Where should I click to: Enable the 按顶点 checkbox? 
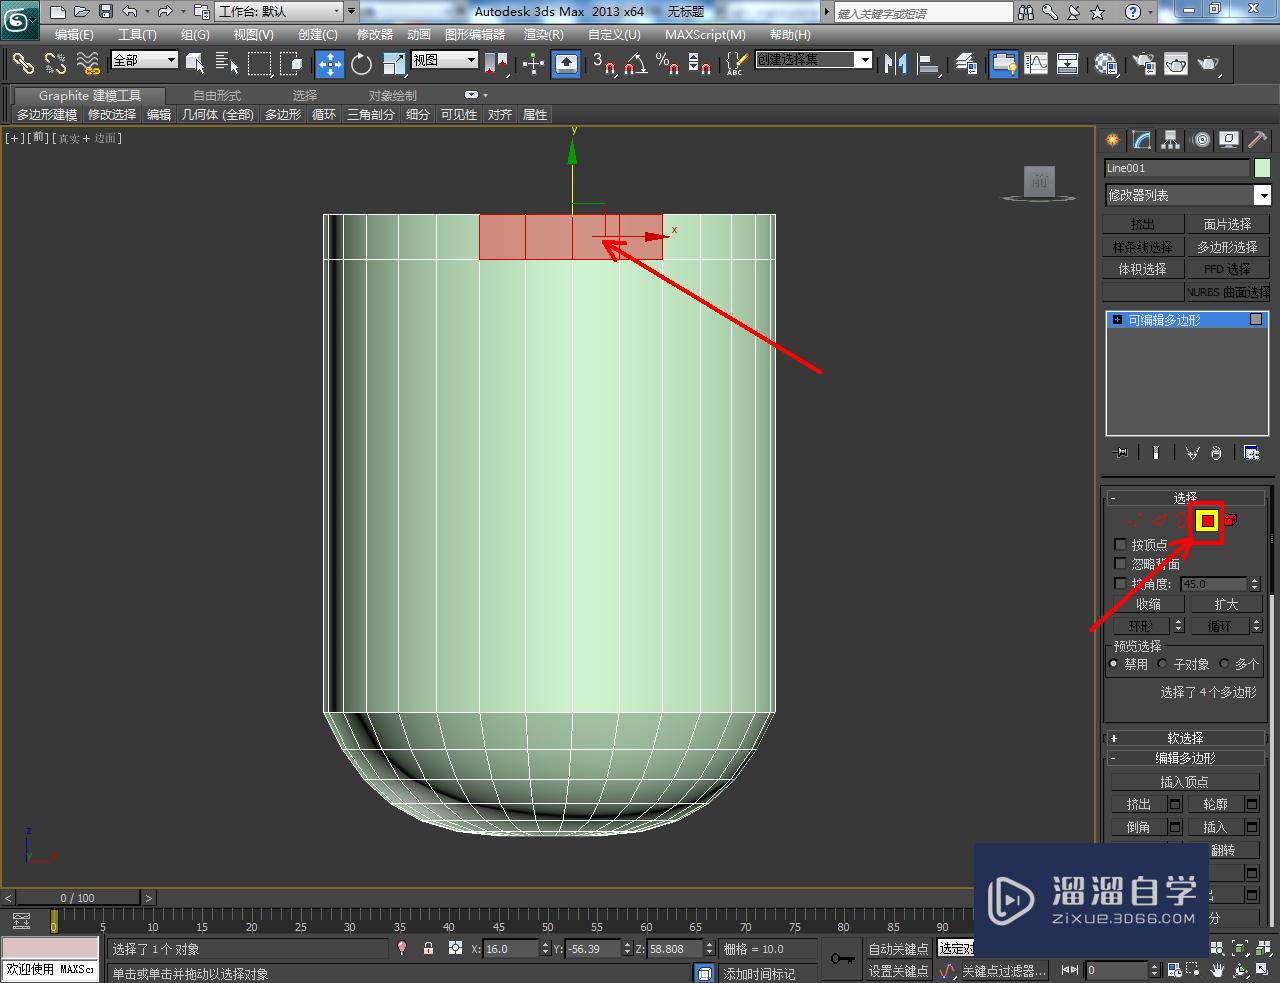[1120, 545]
